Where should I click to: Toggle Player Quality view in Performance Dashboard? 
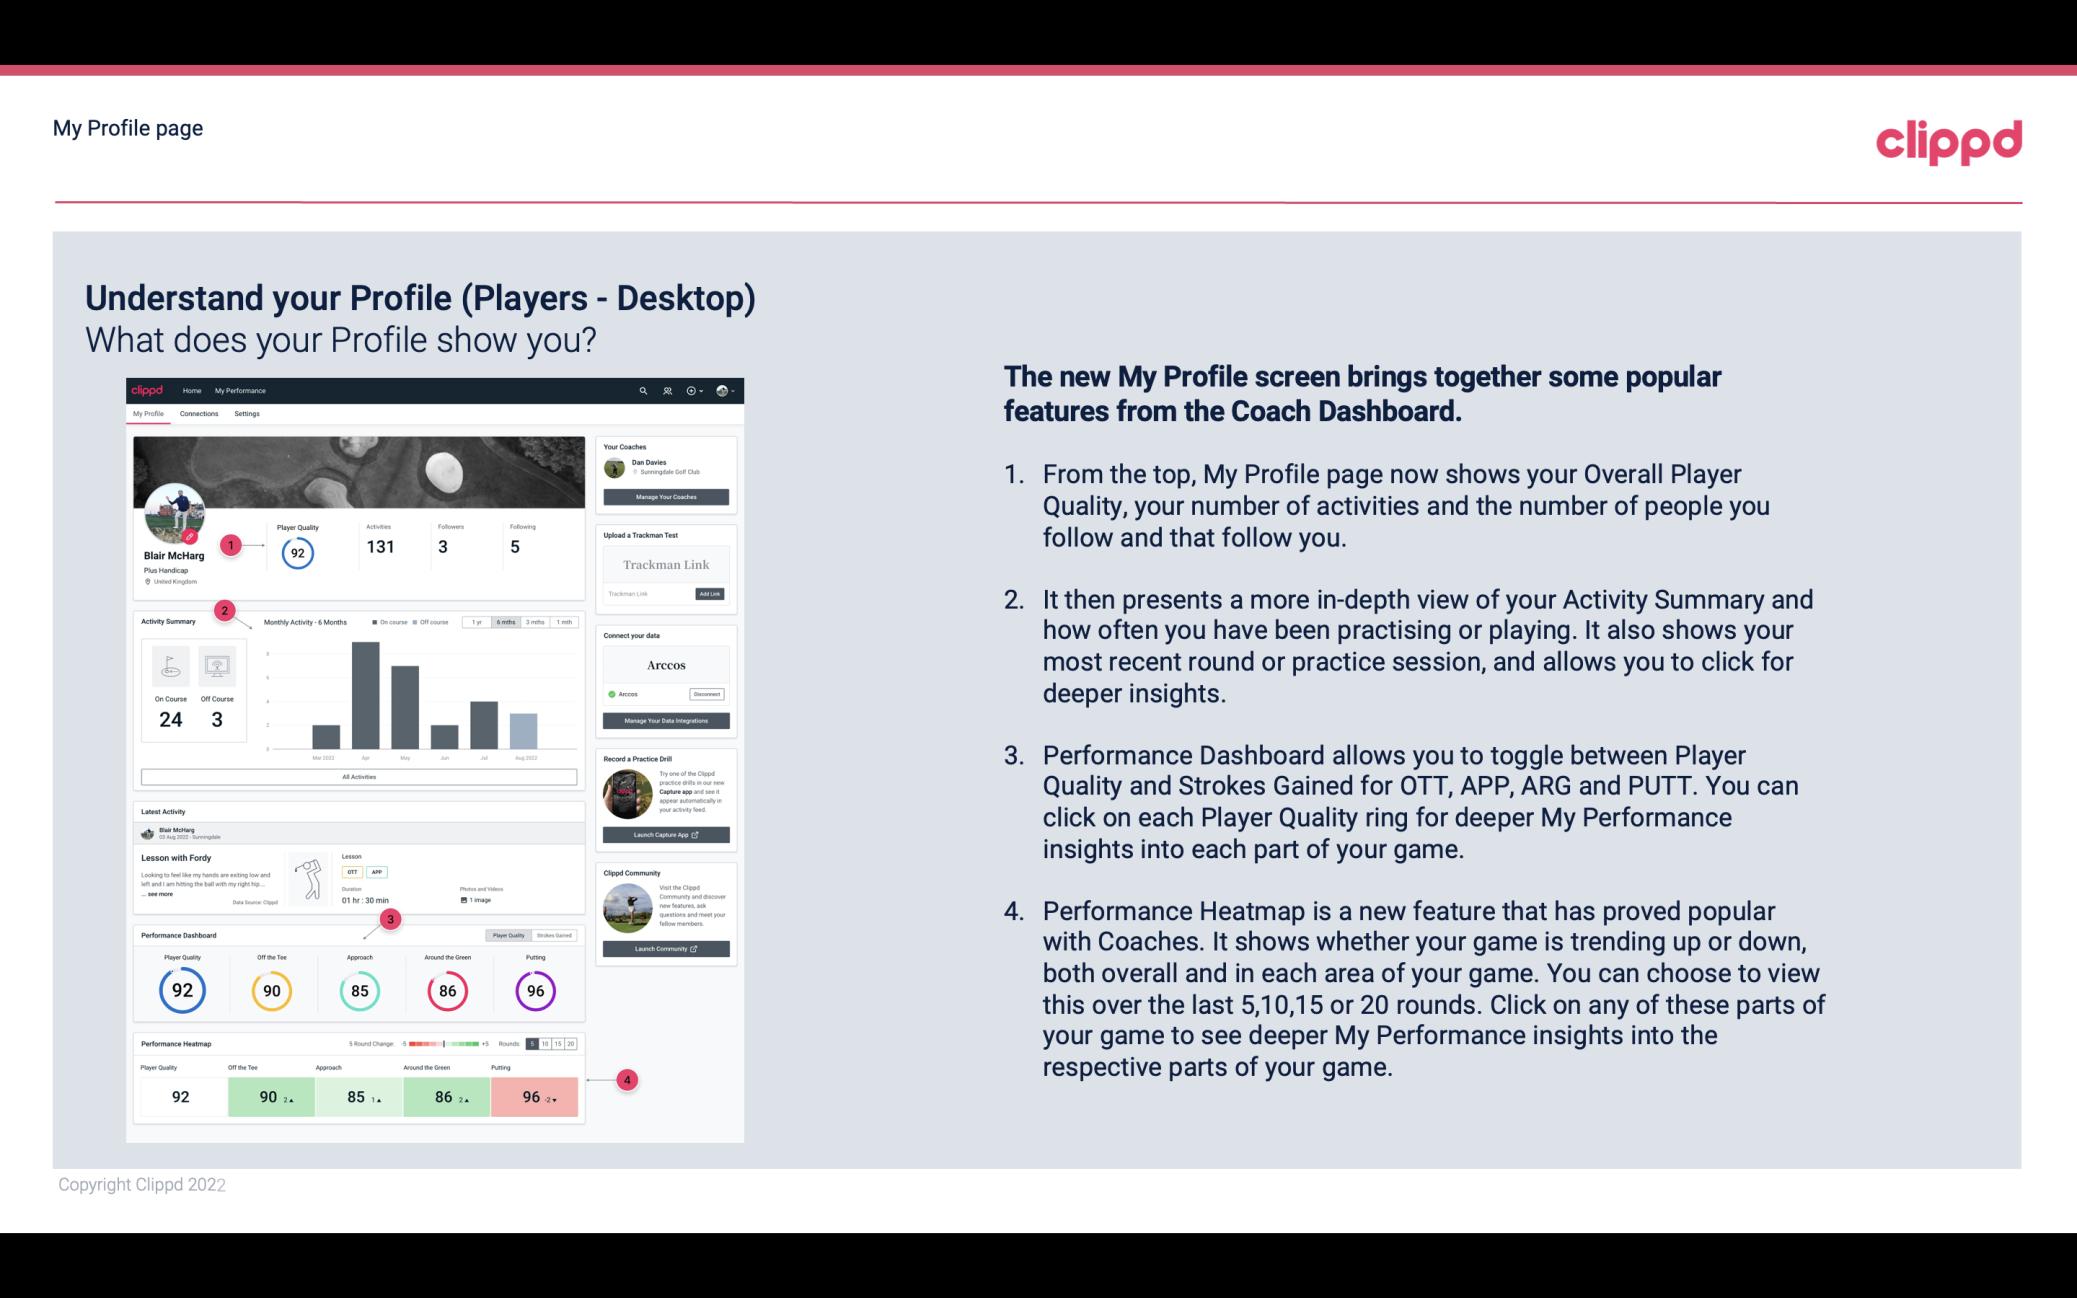click(514, 935)
